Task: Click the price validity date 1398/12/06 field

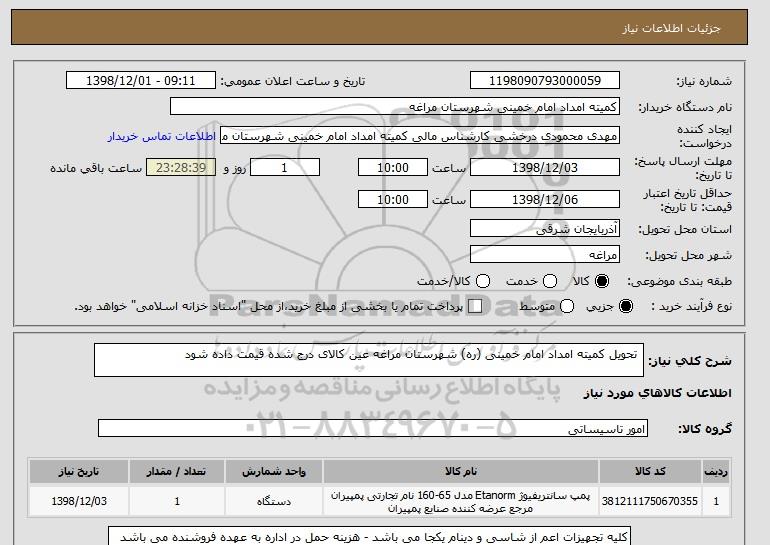Action: [x=545, y=199]
